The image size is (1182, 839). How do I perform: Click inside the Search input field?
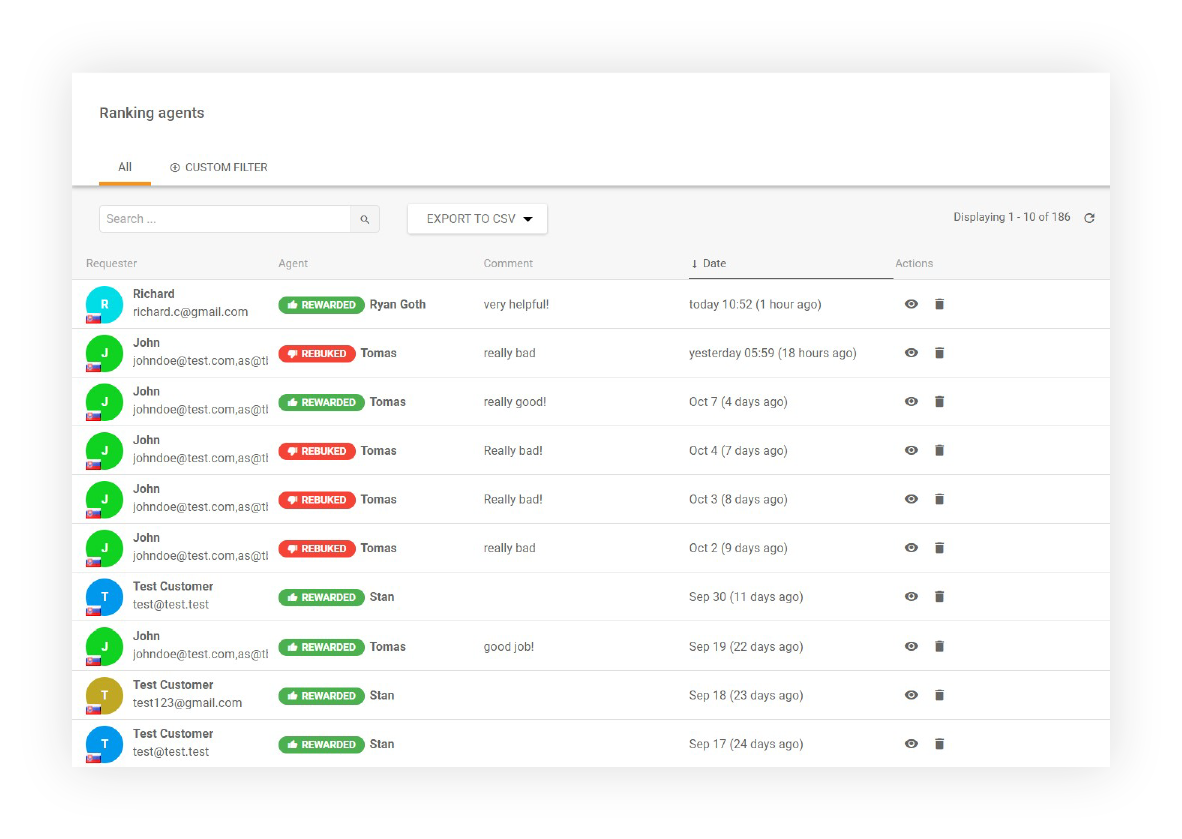[220, 218]
